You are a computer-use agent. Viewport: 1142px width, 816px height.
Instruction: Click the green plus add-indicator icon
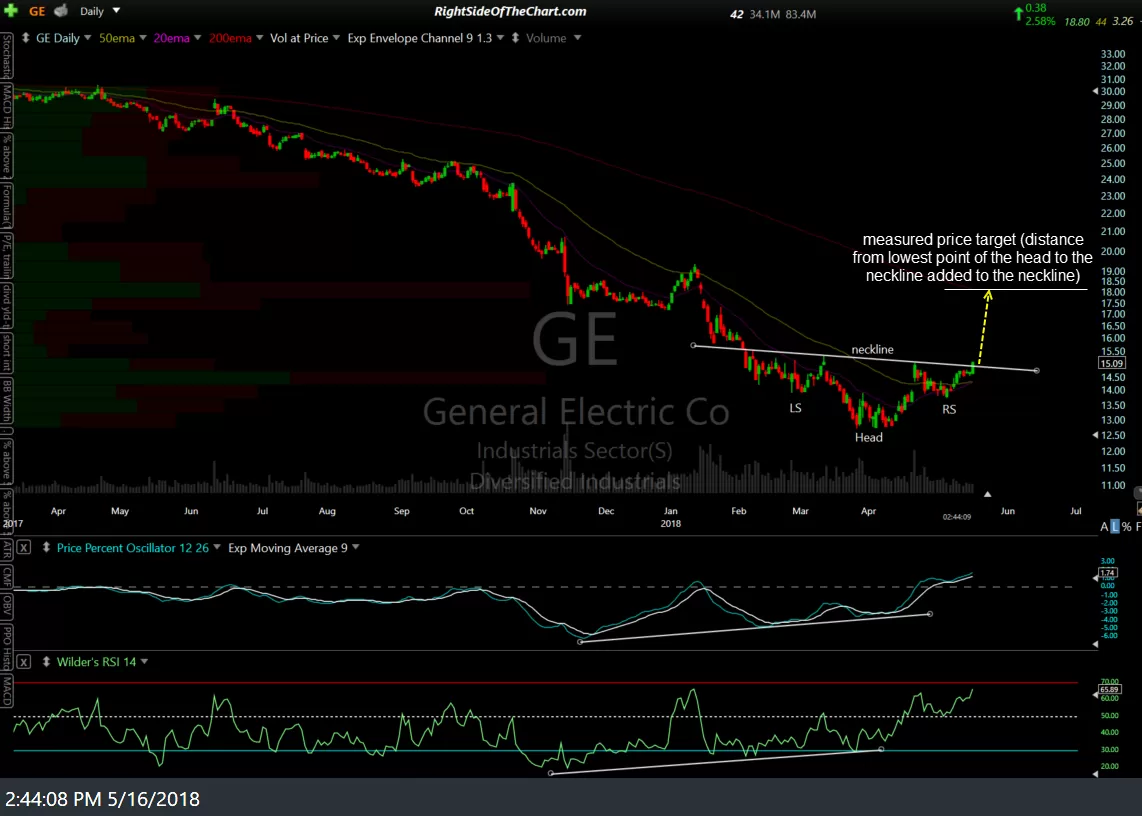(x=10, y=11)
